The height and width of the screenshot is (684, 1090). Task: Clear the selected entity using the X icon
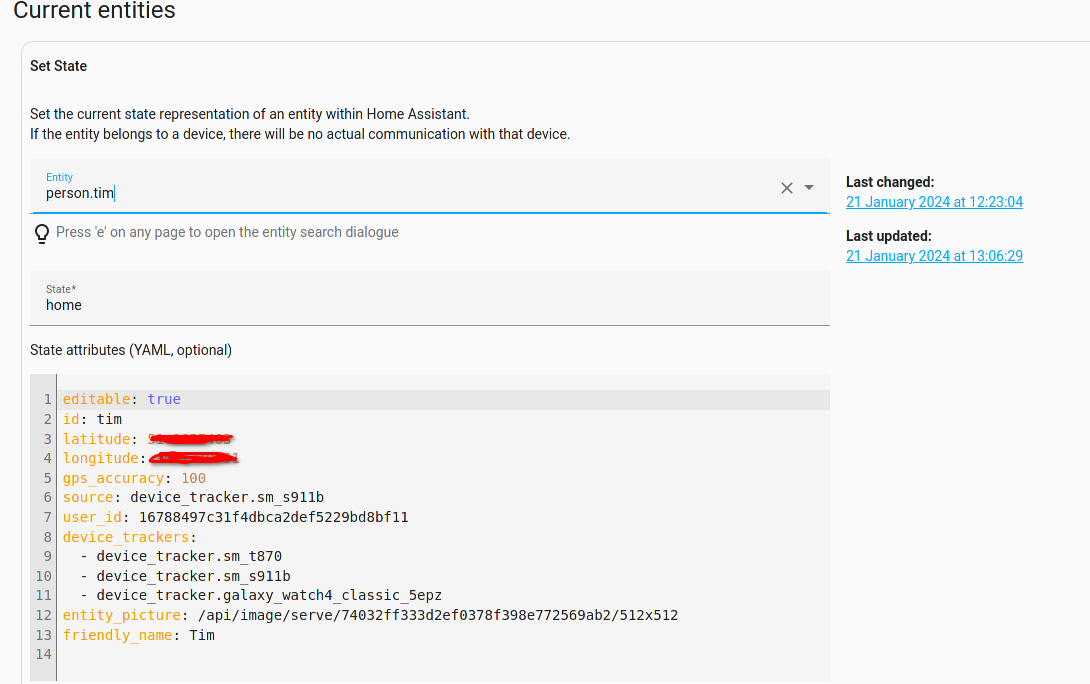point(786,188)
